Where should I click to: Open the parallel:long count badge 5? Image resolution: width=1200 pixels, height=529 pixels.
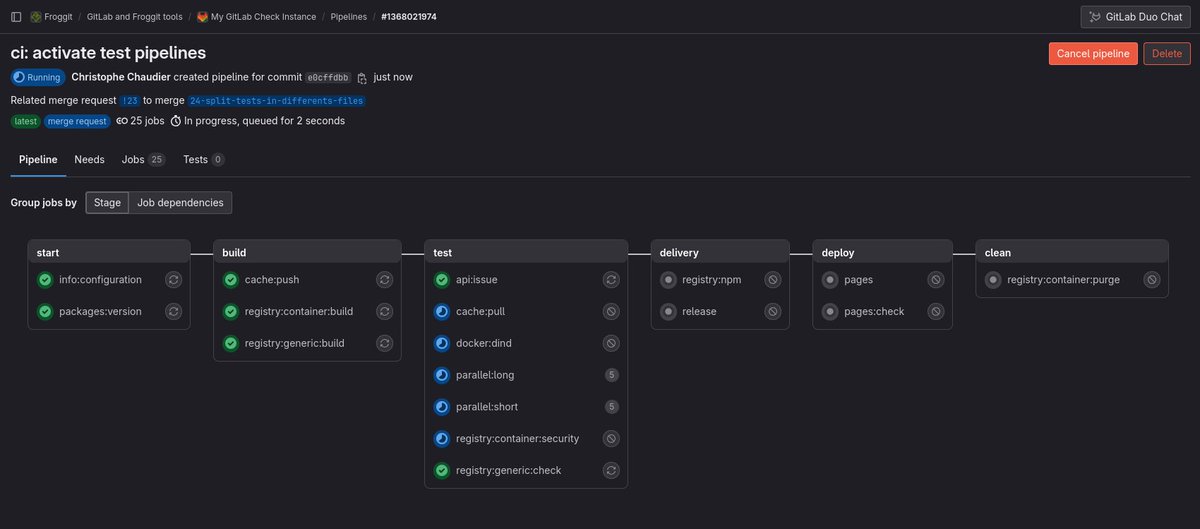[611, 375]
